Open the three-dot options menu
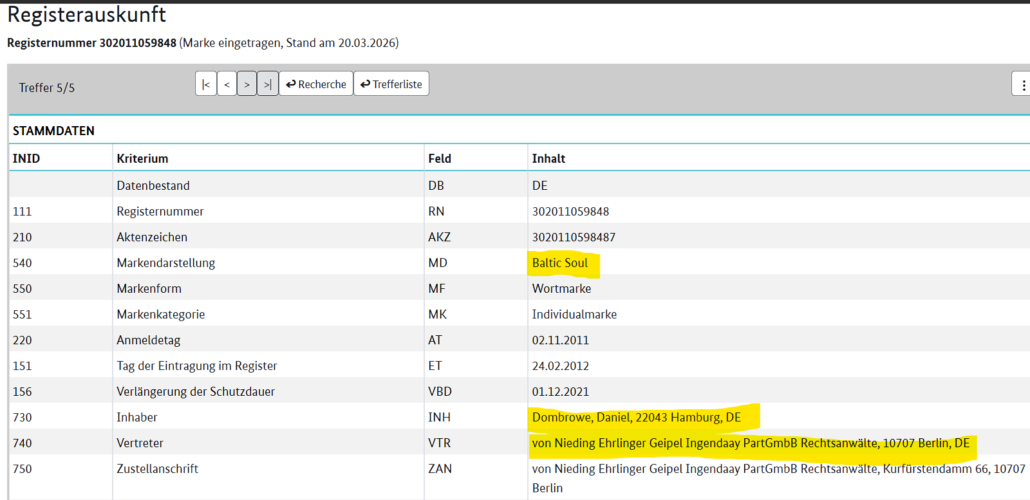The image size is (1030, 500). click(1023, 85)
